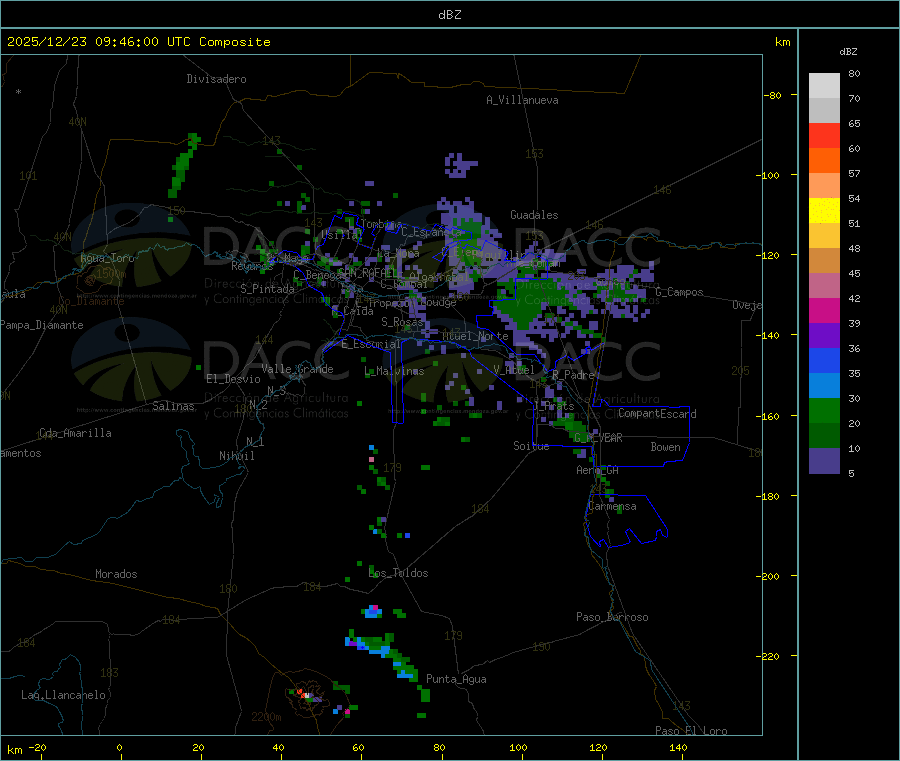Select the red 65 dBZ legend swatch
Image resolution: width=900 pixels, height=761 pixels.
[x=824, y=135]
